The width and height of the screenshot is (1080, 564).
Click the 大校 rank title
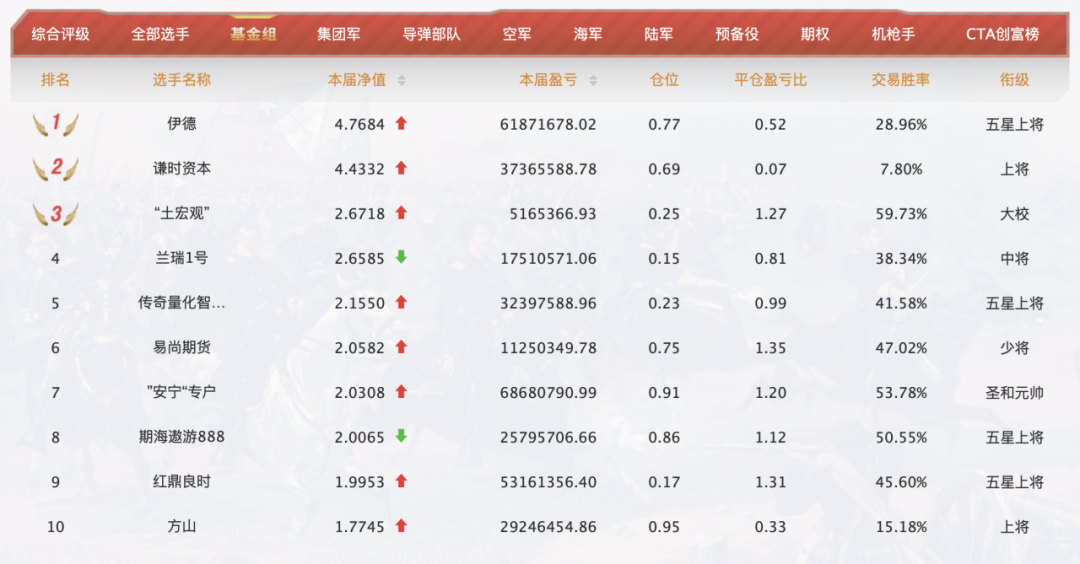coord(1015,214)
